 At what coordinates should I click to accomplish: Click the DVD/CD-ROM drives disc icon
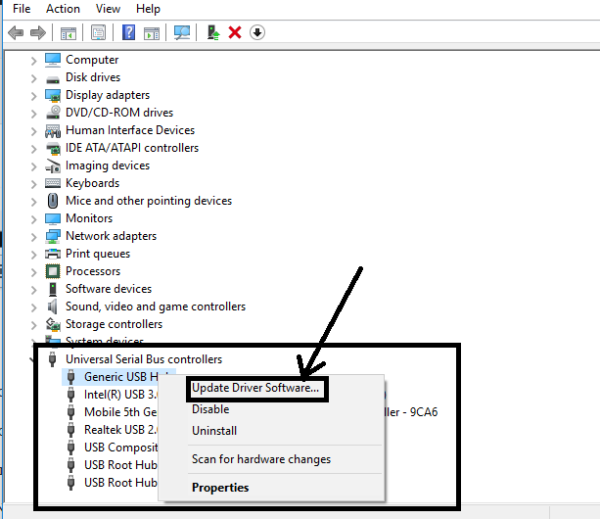(53, 113)
